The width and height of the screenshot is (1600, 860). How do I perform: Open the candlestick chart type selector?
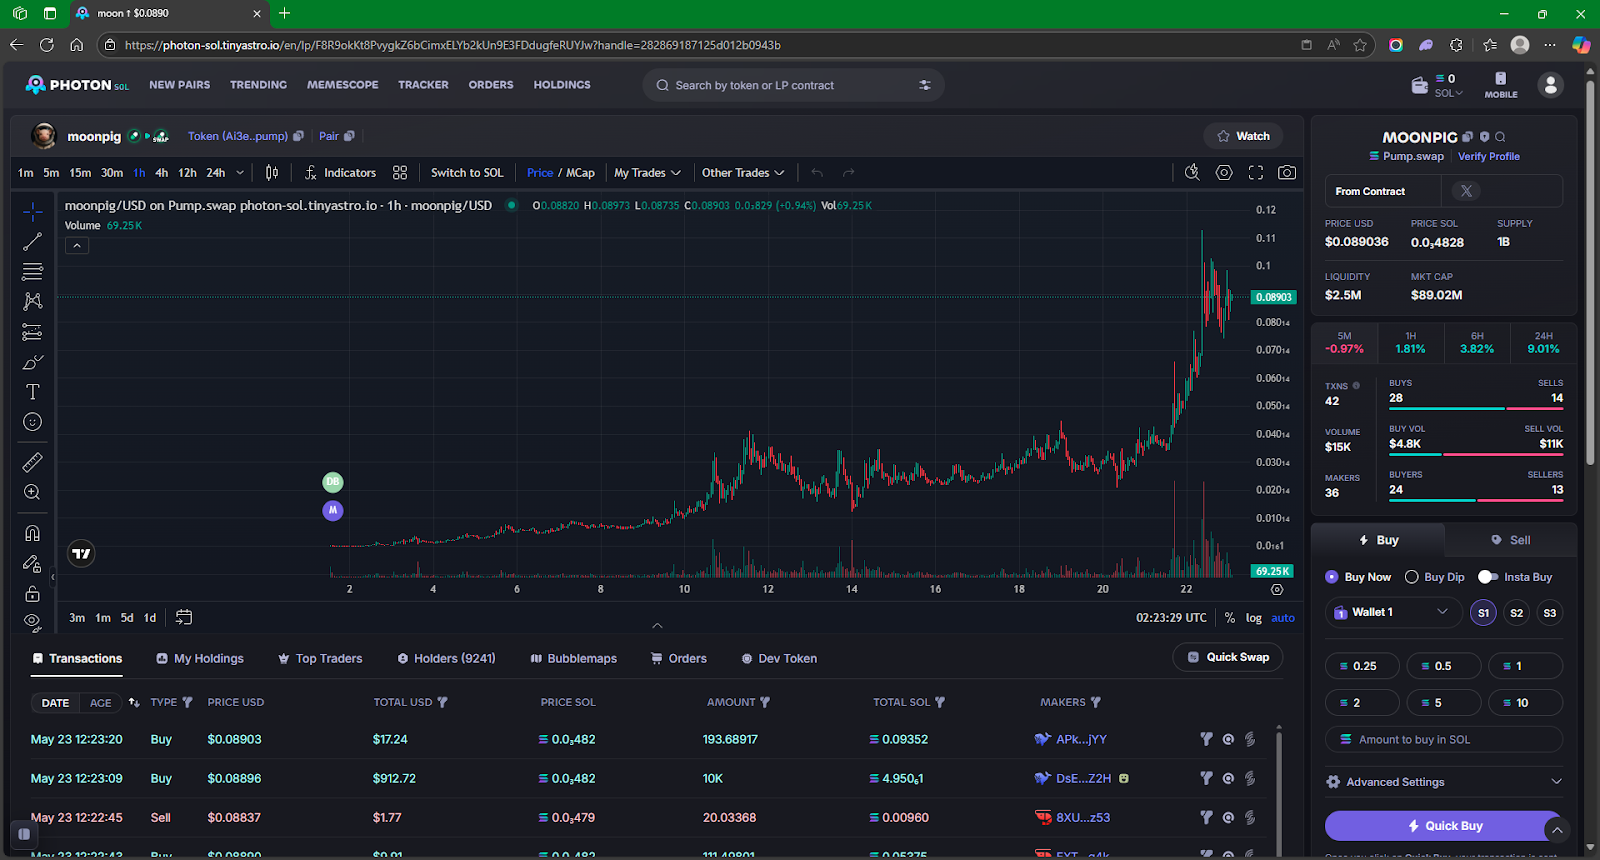272,173
